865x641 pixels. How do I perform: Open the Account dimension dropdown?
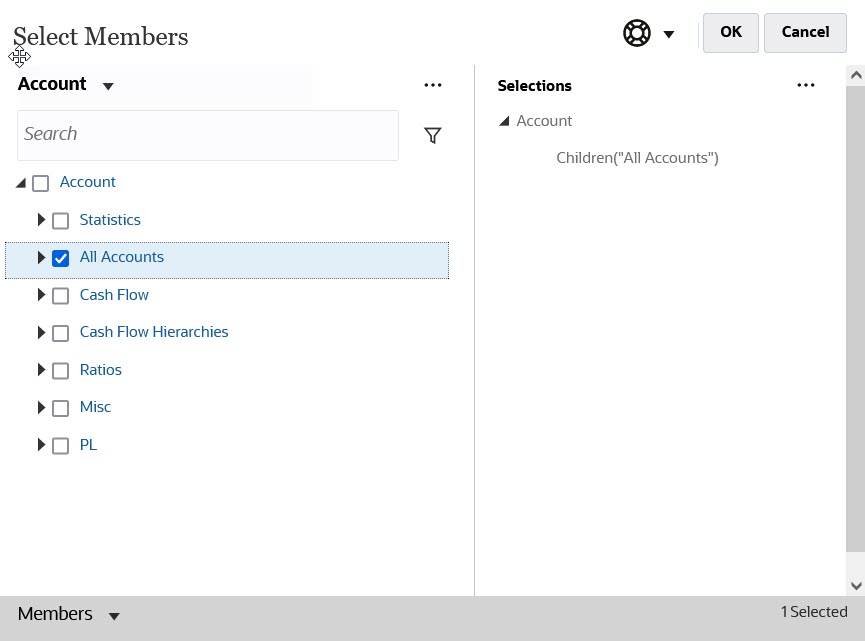[x=110, y=85]
